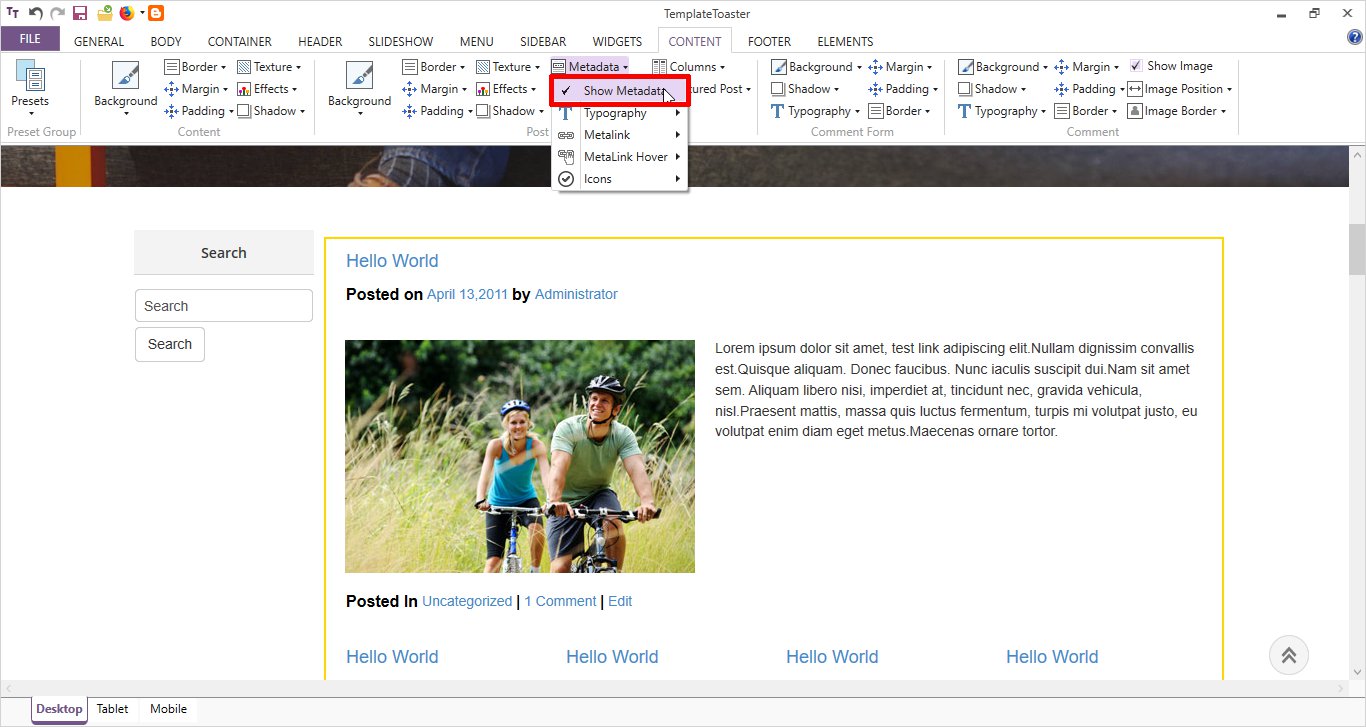Expand the Columns dropdown
Viewport: 1366px width, 727px height.
pos(690,67)
